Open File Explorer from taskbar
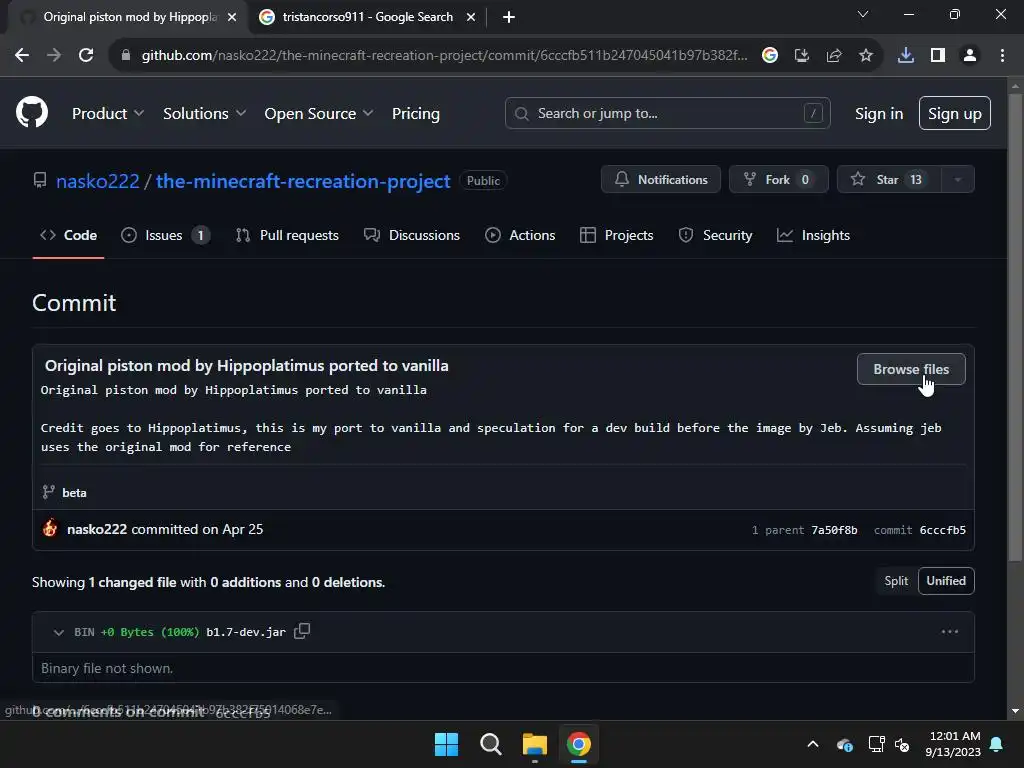Viewport: 1024px width, 768px height. [534, 744]
